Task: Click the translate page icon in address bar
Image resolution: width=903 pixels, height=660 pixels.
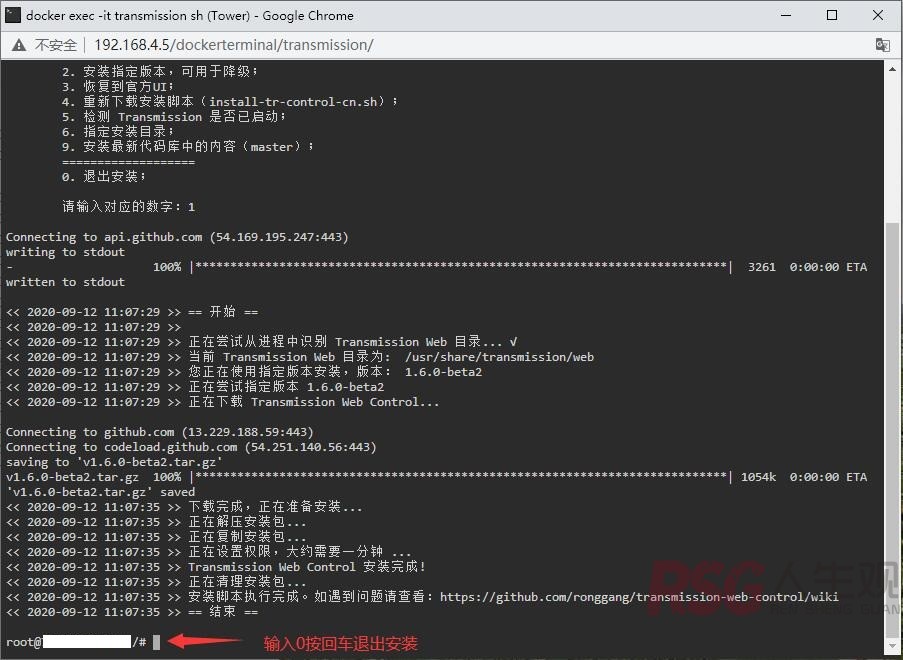Action: point(882,44)
